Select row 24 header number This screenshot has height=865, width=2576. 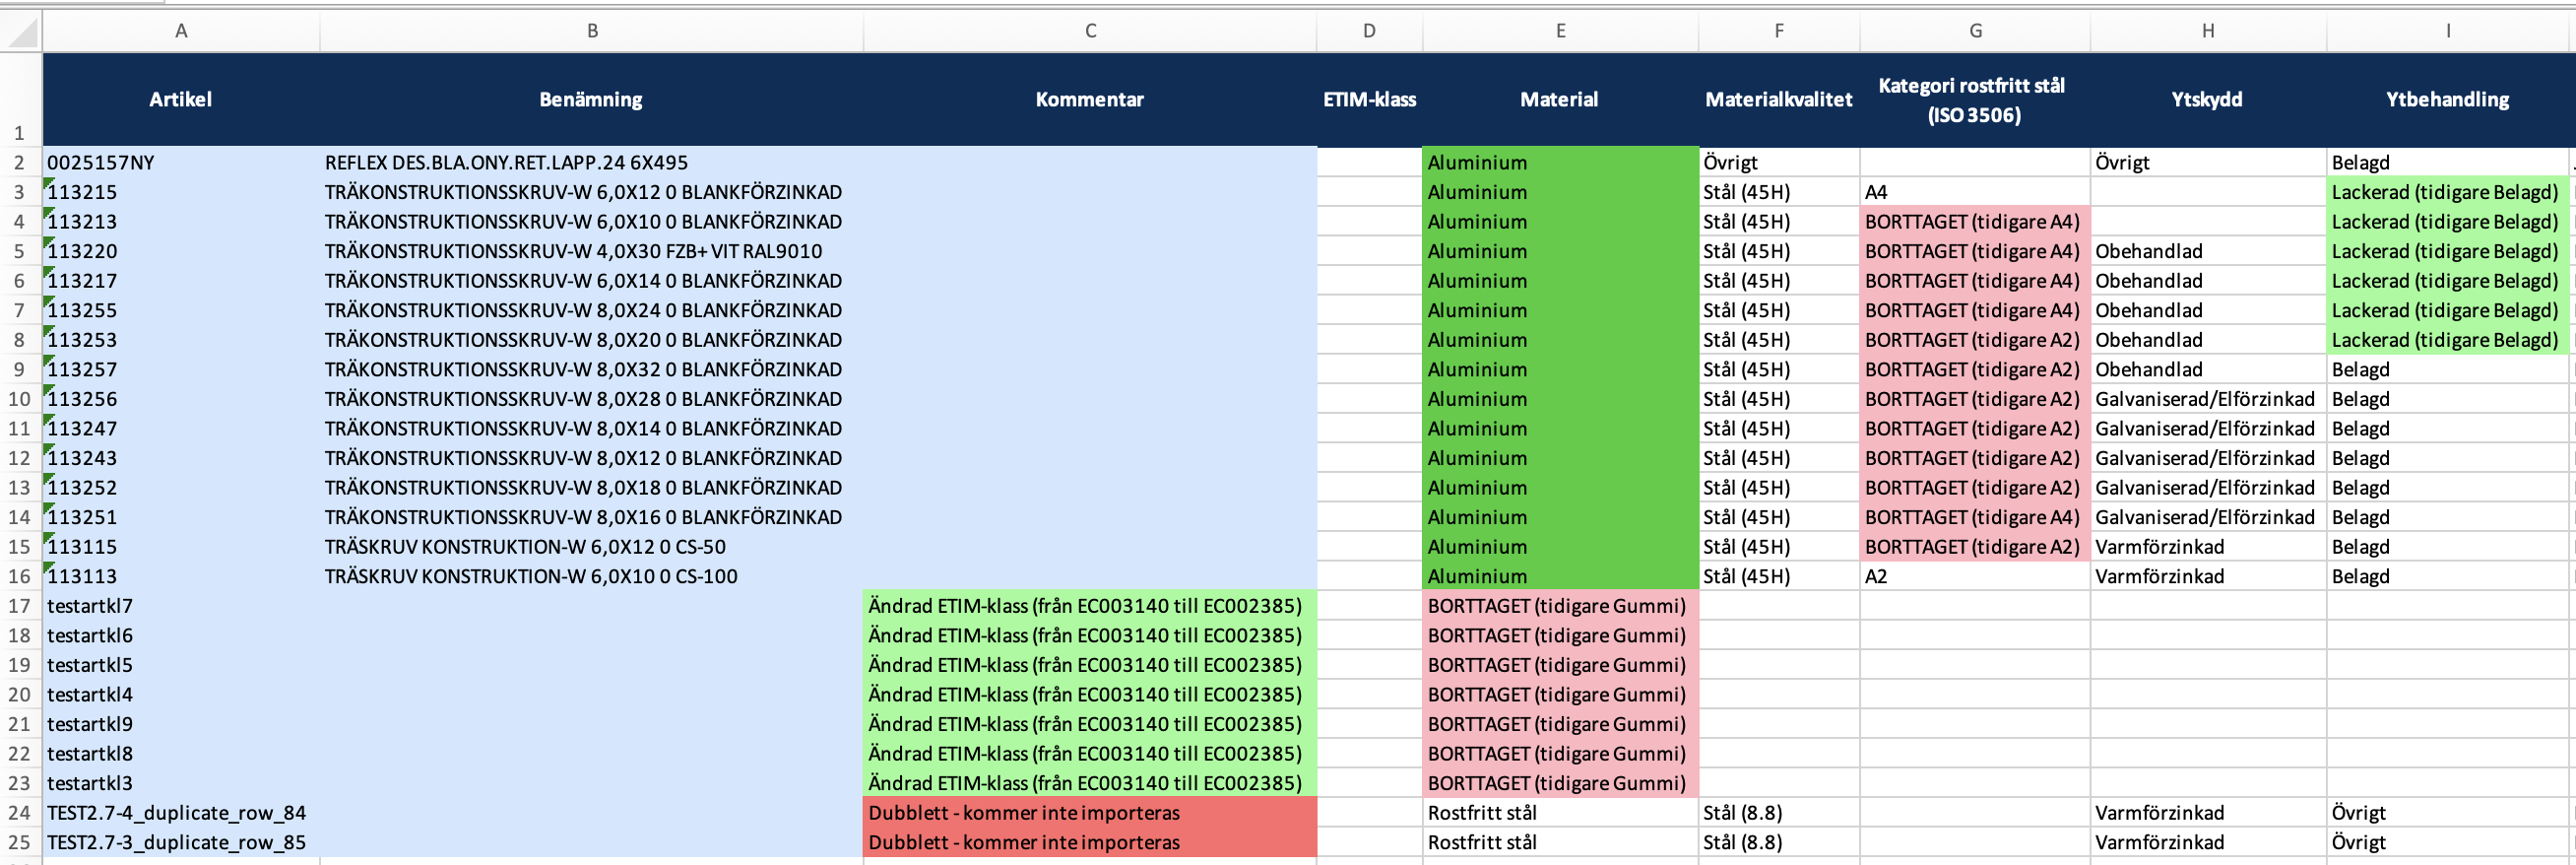point(20,813)
